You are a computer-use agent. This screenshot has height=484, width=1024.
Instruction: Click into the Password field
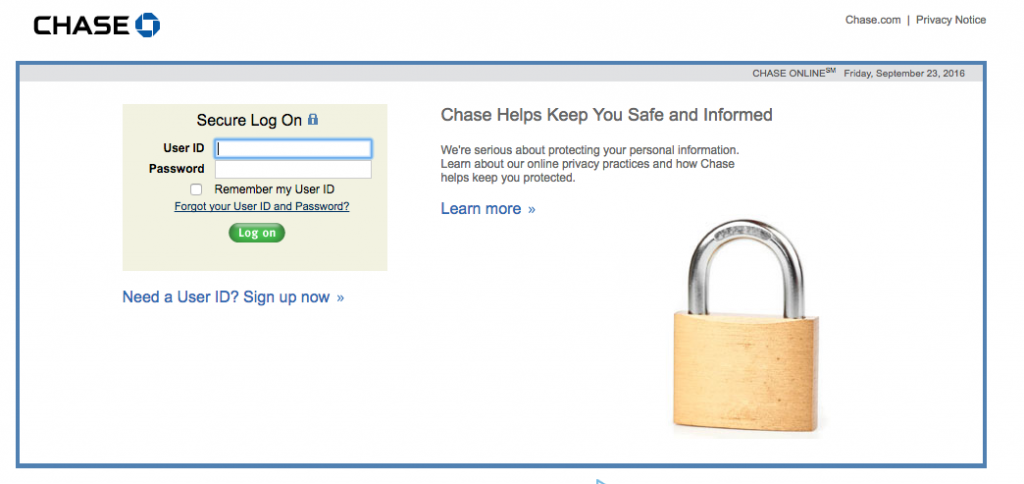pos(293,170)
